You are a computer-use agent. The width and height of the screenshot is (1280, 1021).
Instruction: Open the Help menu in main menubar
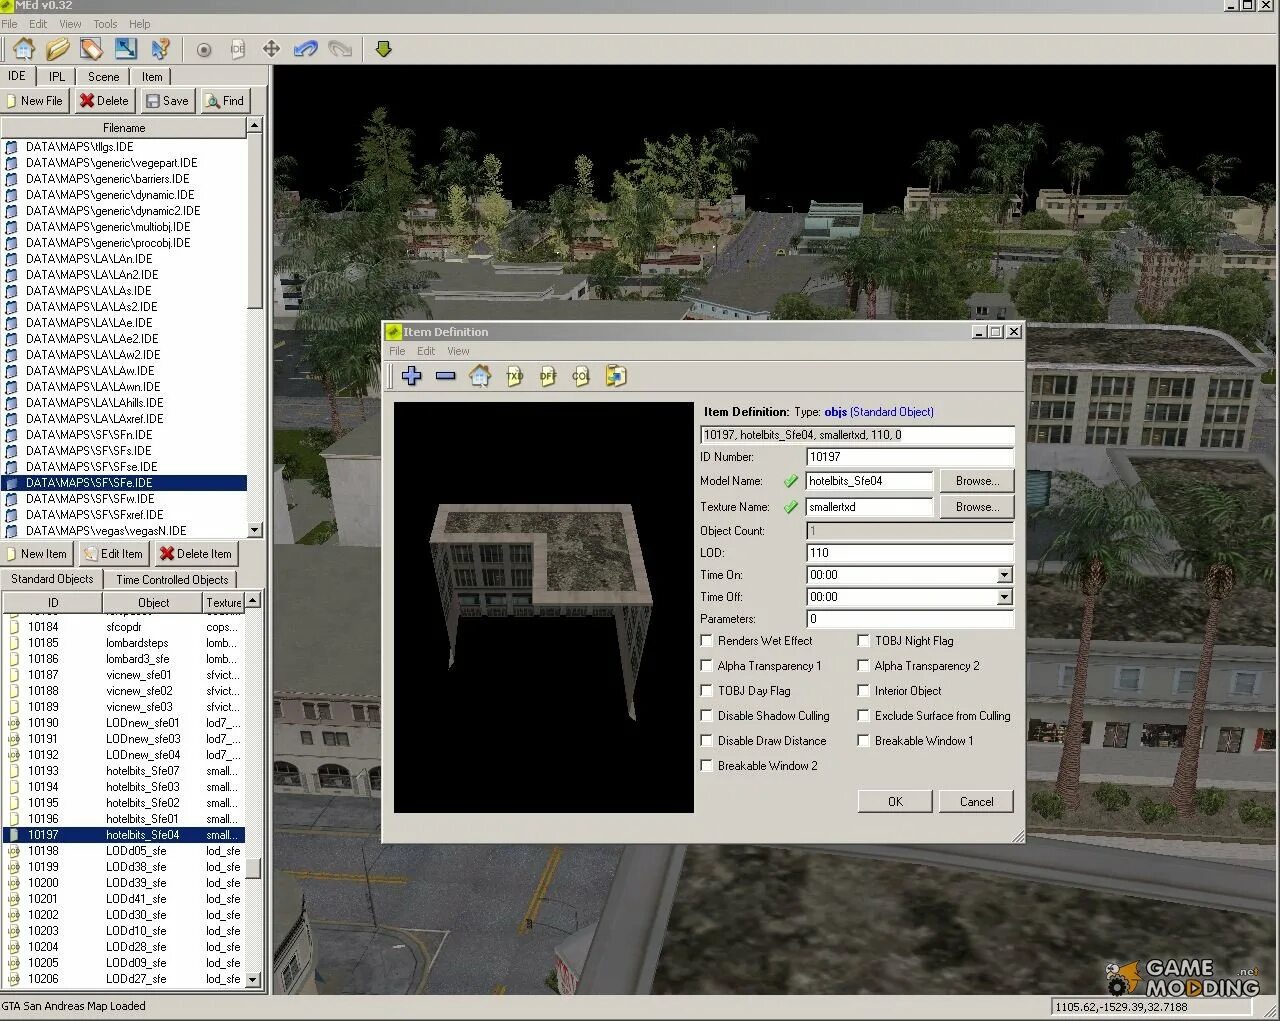[140, 24]
